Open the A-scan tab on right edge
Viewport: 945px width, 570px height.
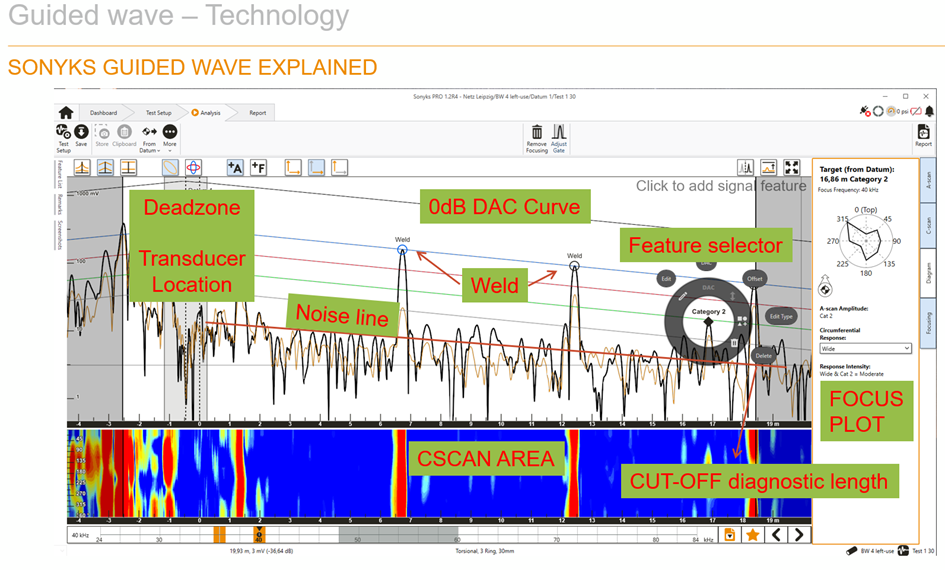click(x=928, y=180)
